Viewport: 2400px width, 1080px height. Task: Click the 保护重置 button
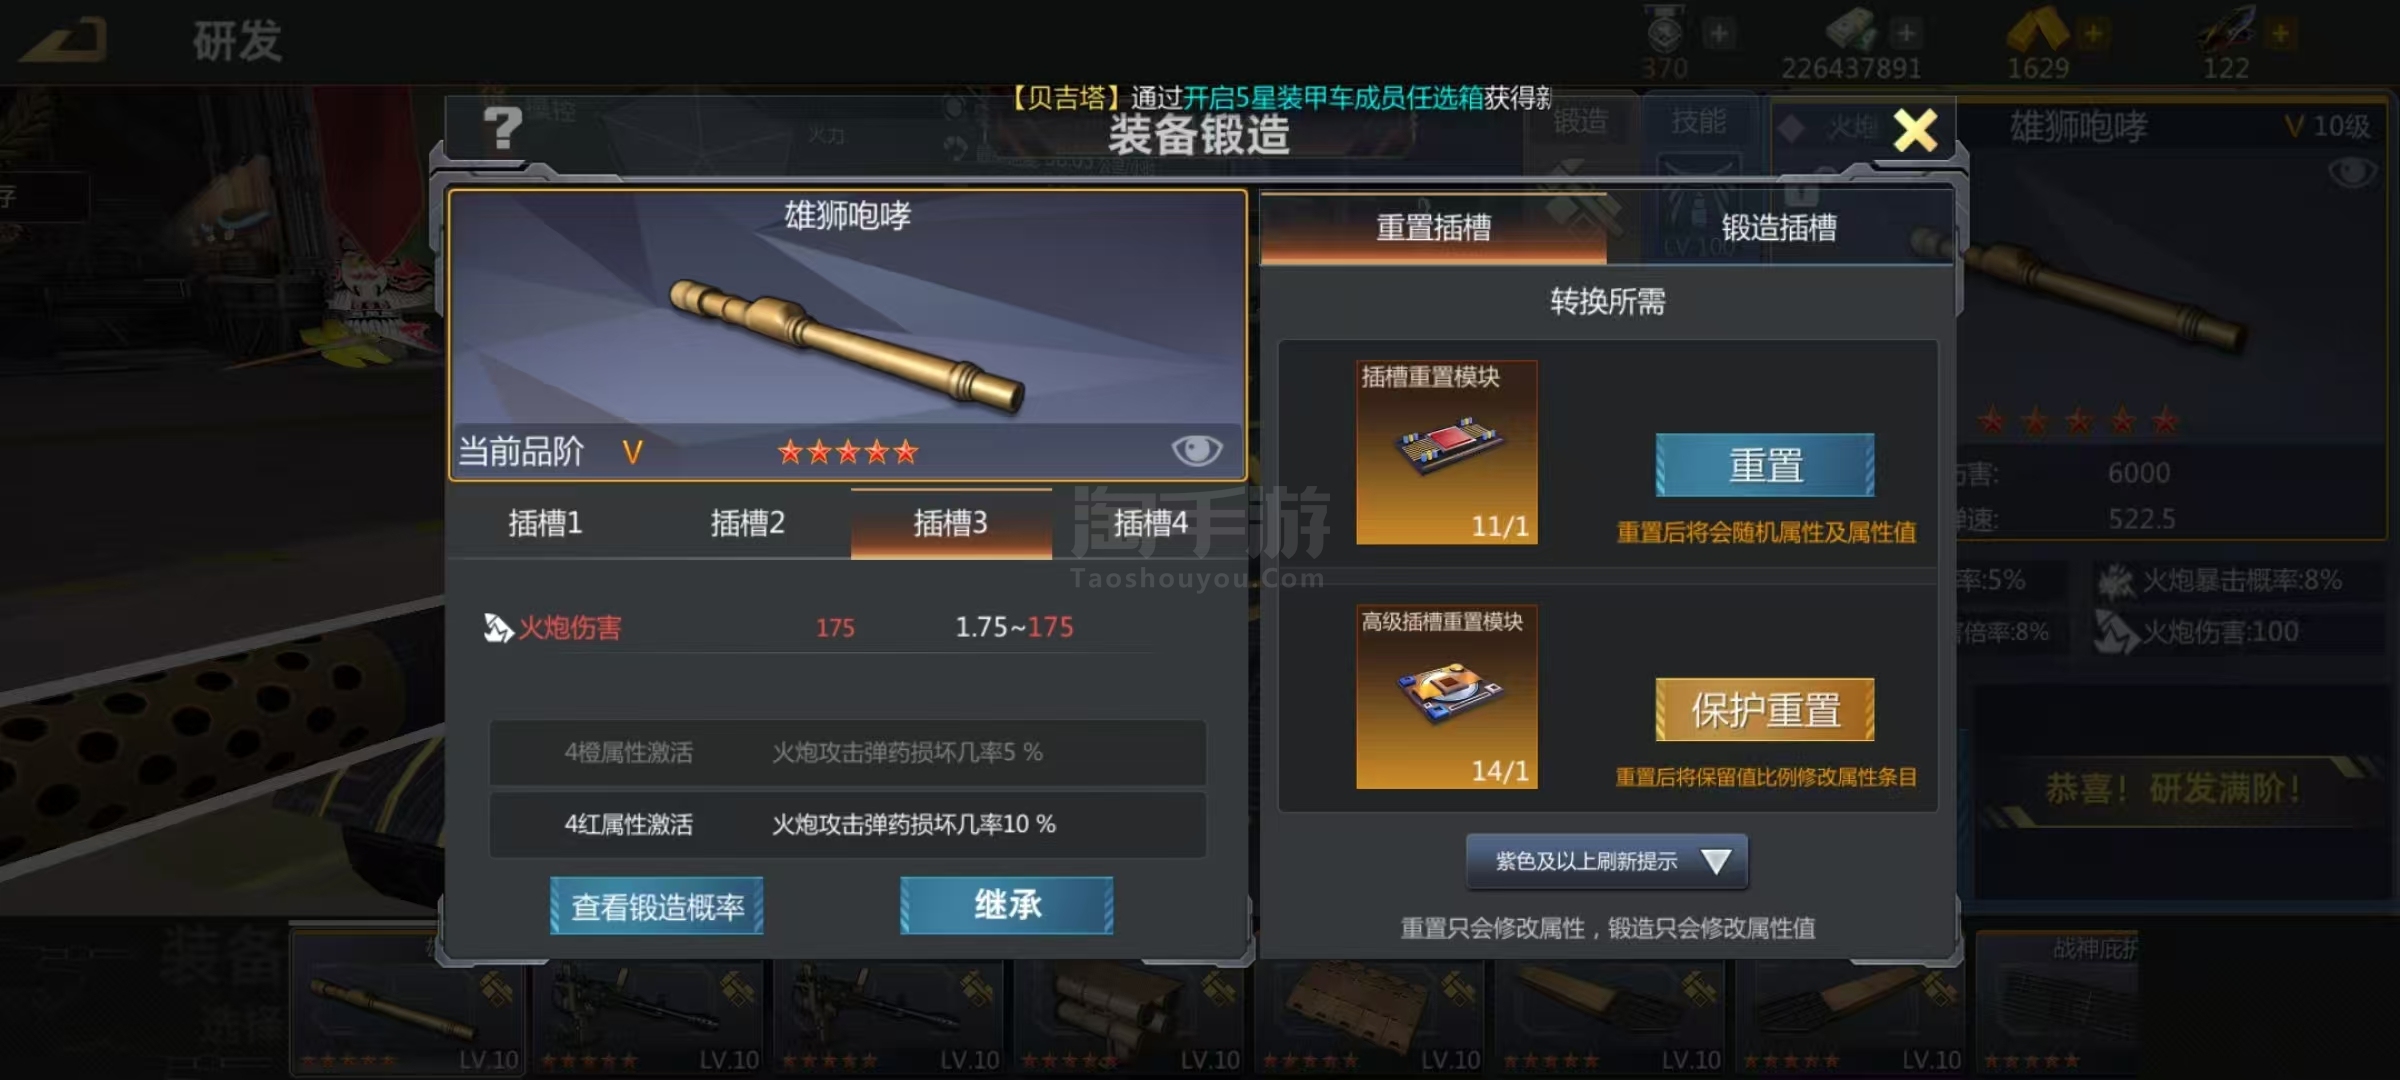1765,710
